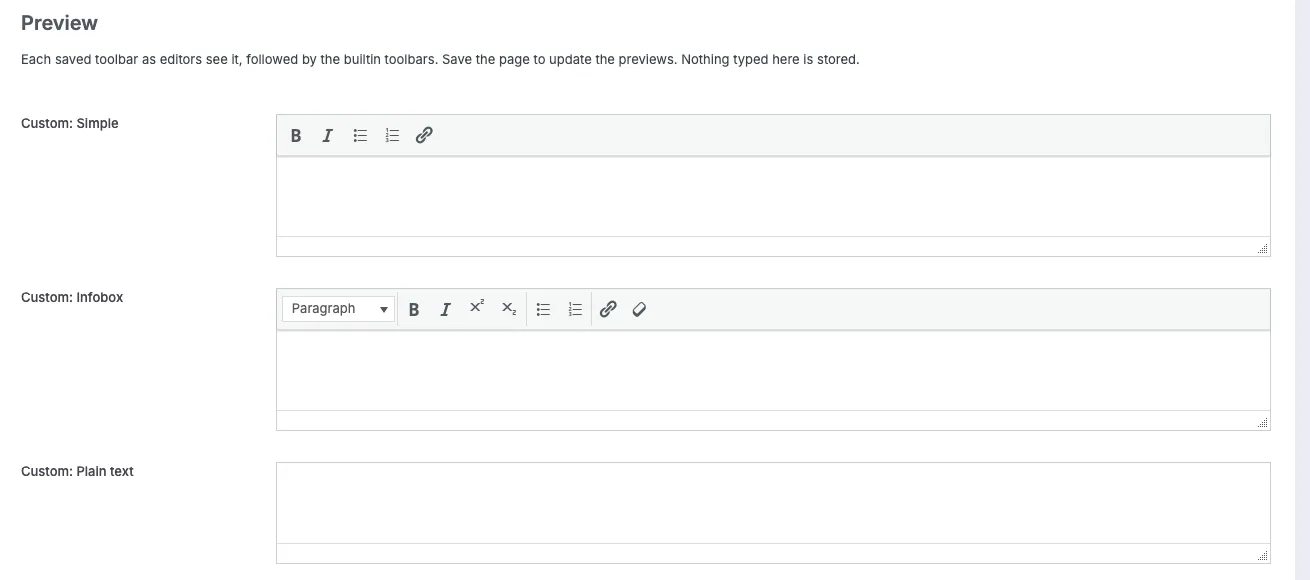
Task: Click into Custom: Simple editor text area
Action: tap(773, 197)
